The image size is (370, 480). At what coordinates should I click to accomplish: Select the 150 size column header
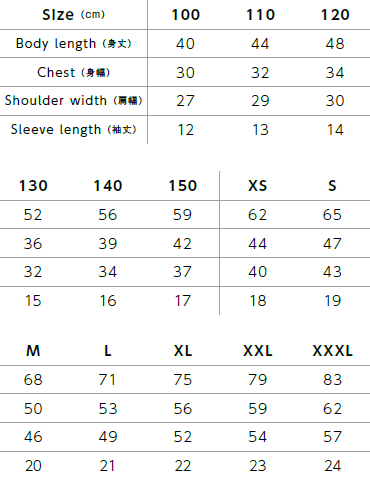tap(183, 186)
